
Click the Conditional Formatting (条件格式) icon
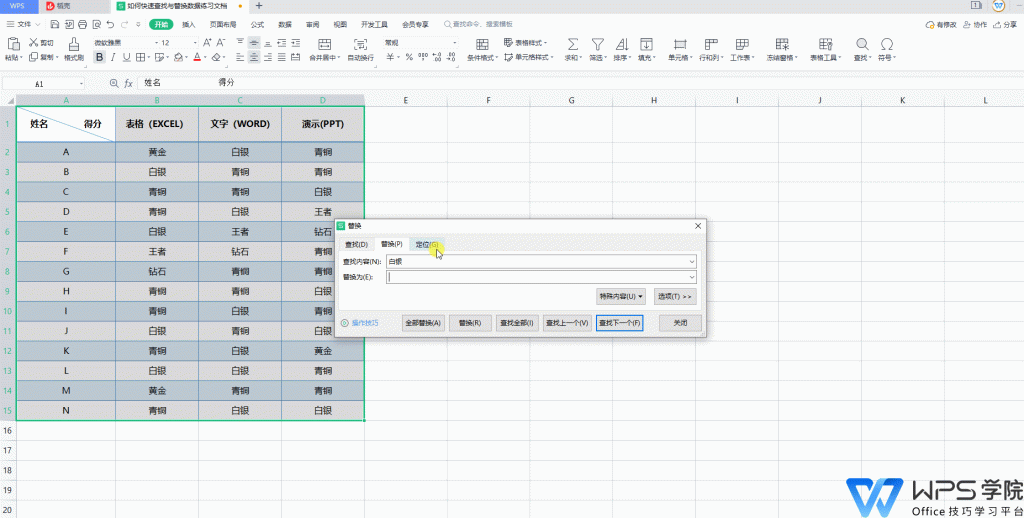[482, 44]
